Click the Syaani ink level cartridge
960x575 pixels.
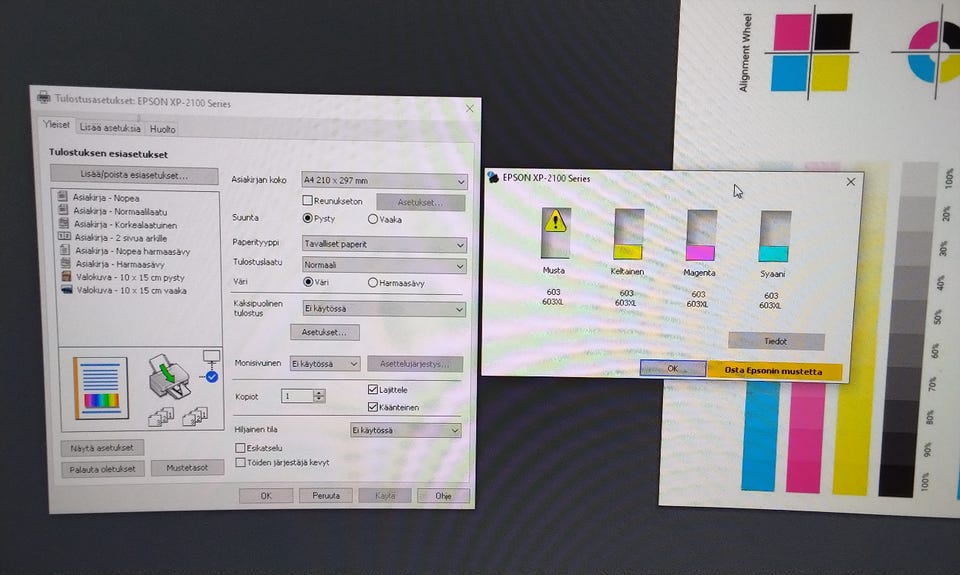[x=774, y=237]
